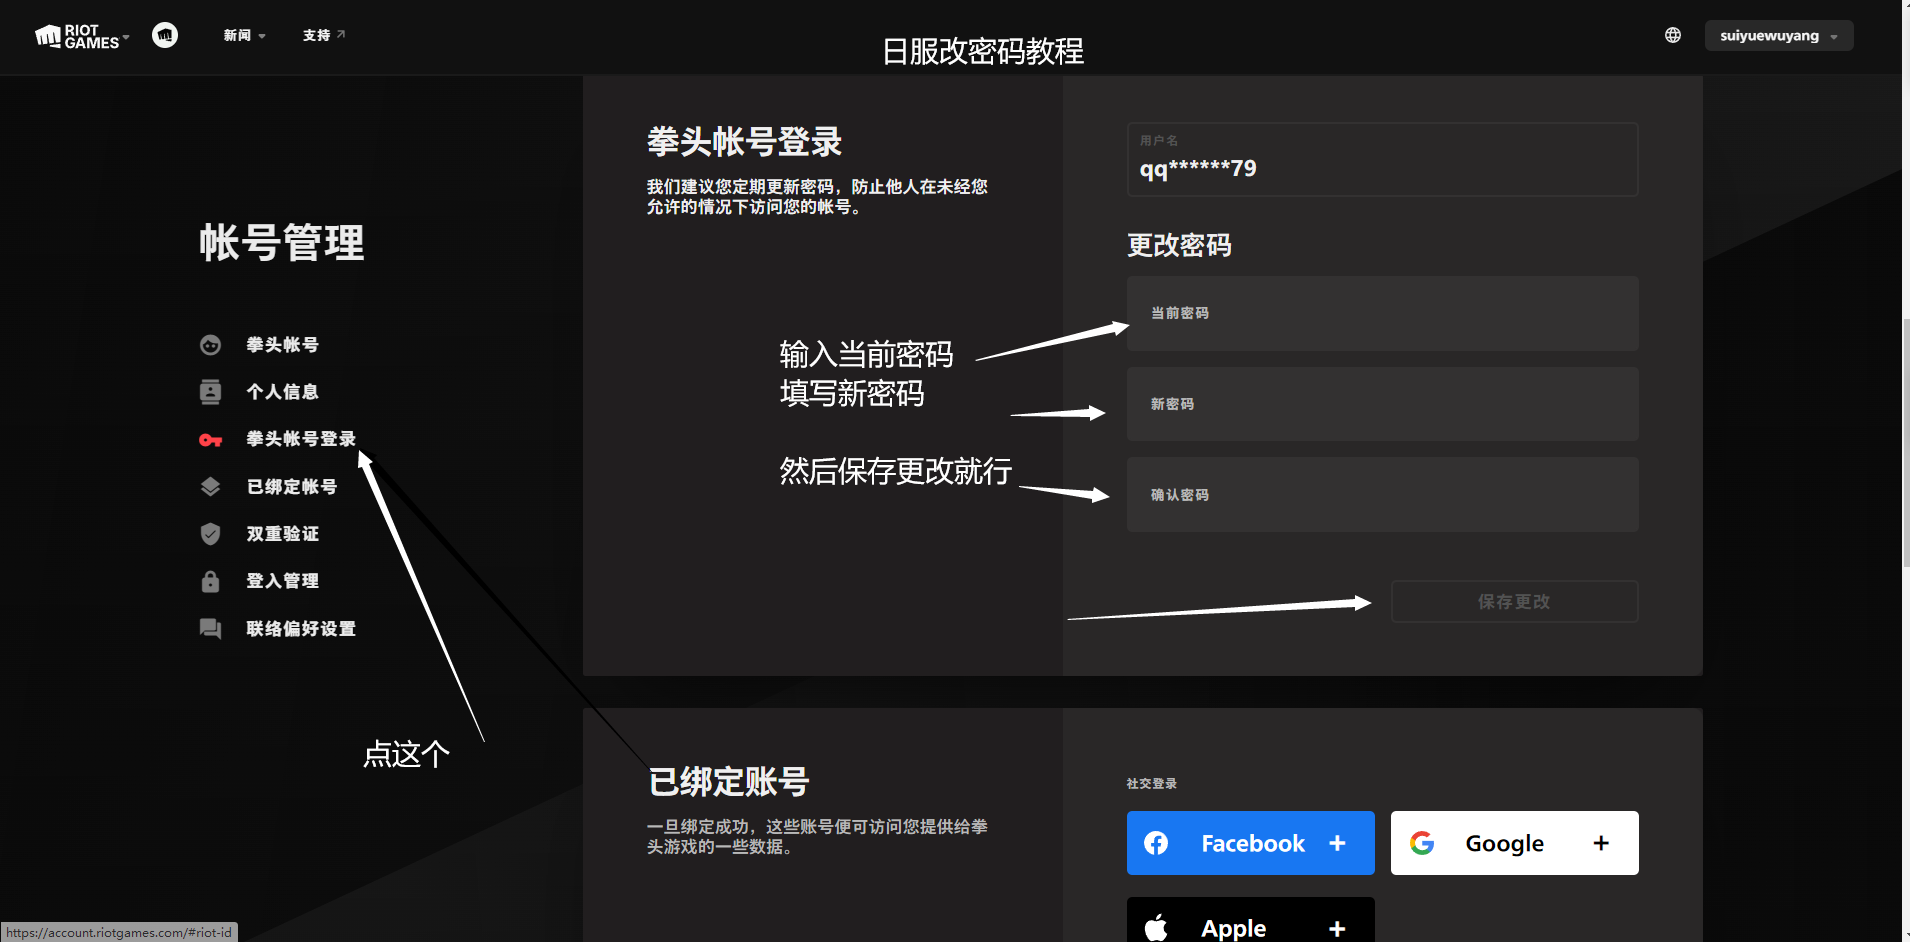This screenshot has height=942, width=1910.
Task: Click the page vertical scrollbar
Action: [1906, 443]
